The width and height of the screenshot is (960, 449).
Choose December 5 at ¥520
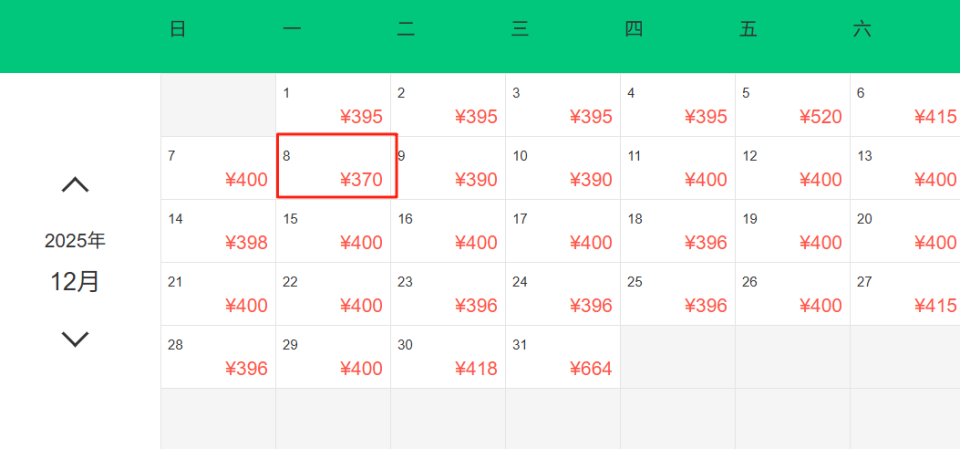(x=792, y=105)
